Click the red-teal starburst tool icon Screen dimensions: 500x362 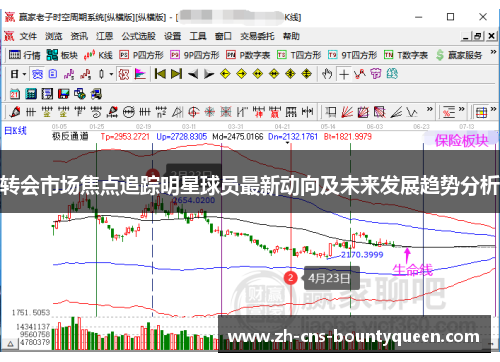click(210, 112)
